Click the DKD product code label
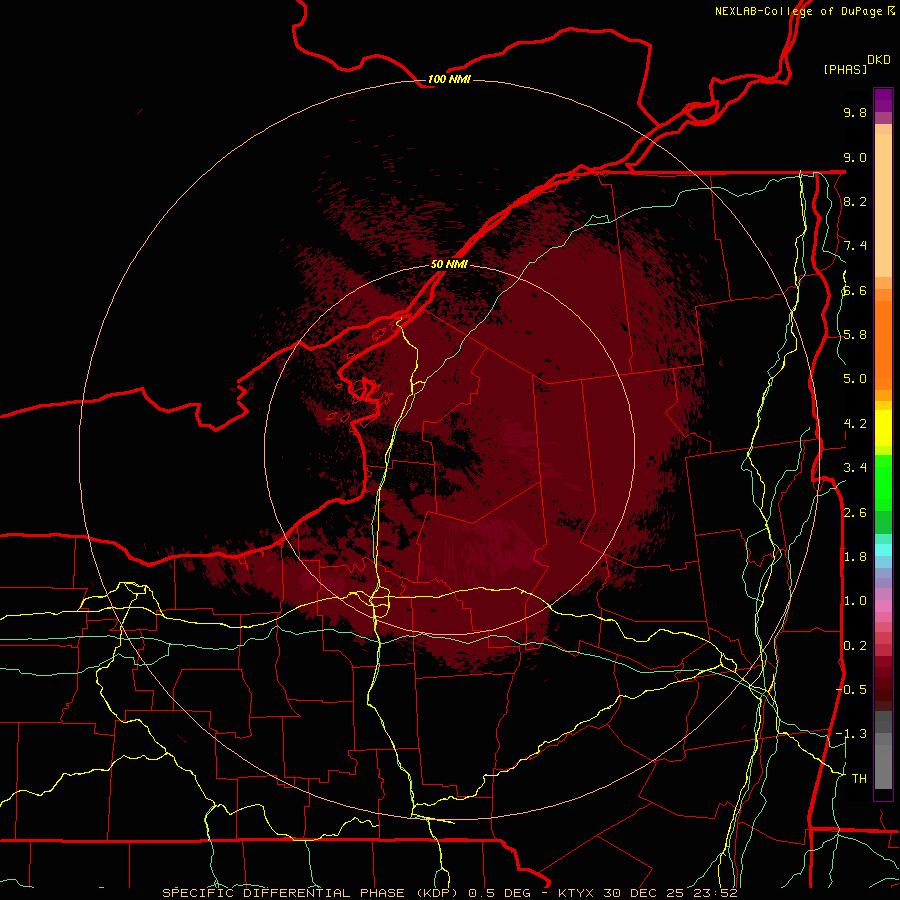 879,60
